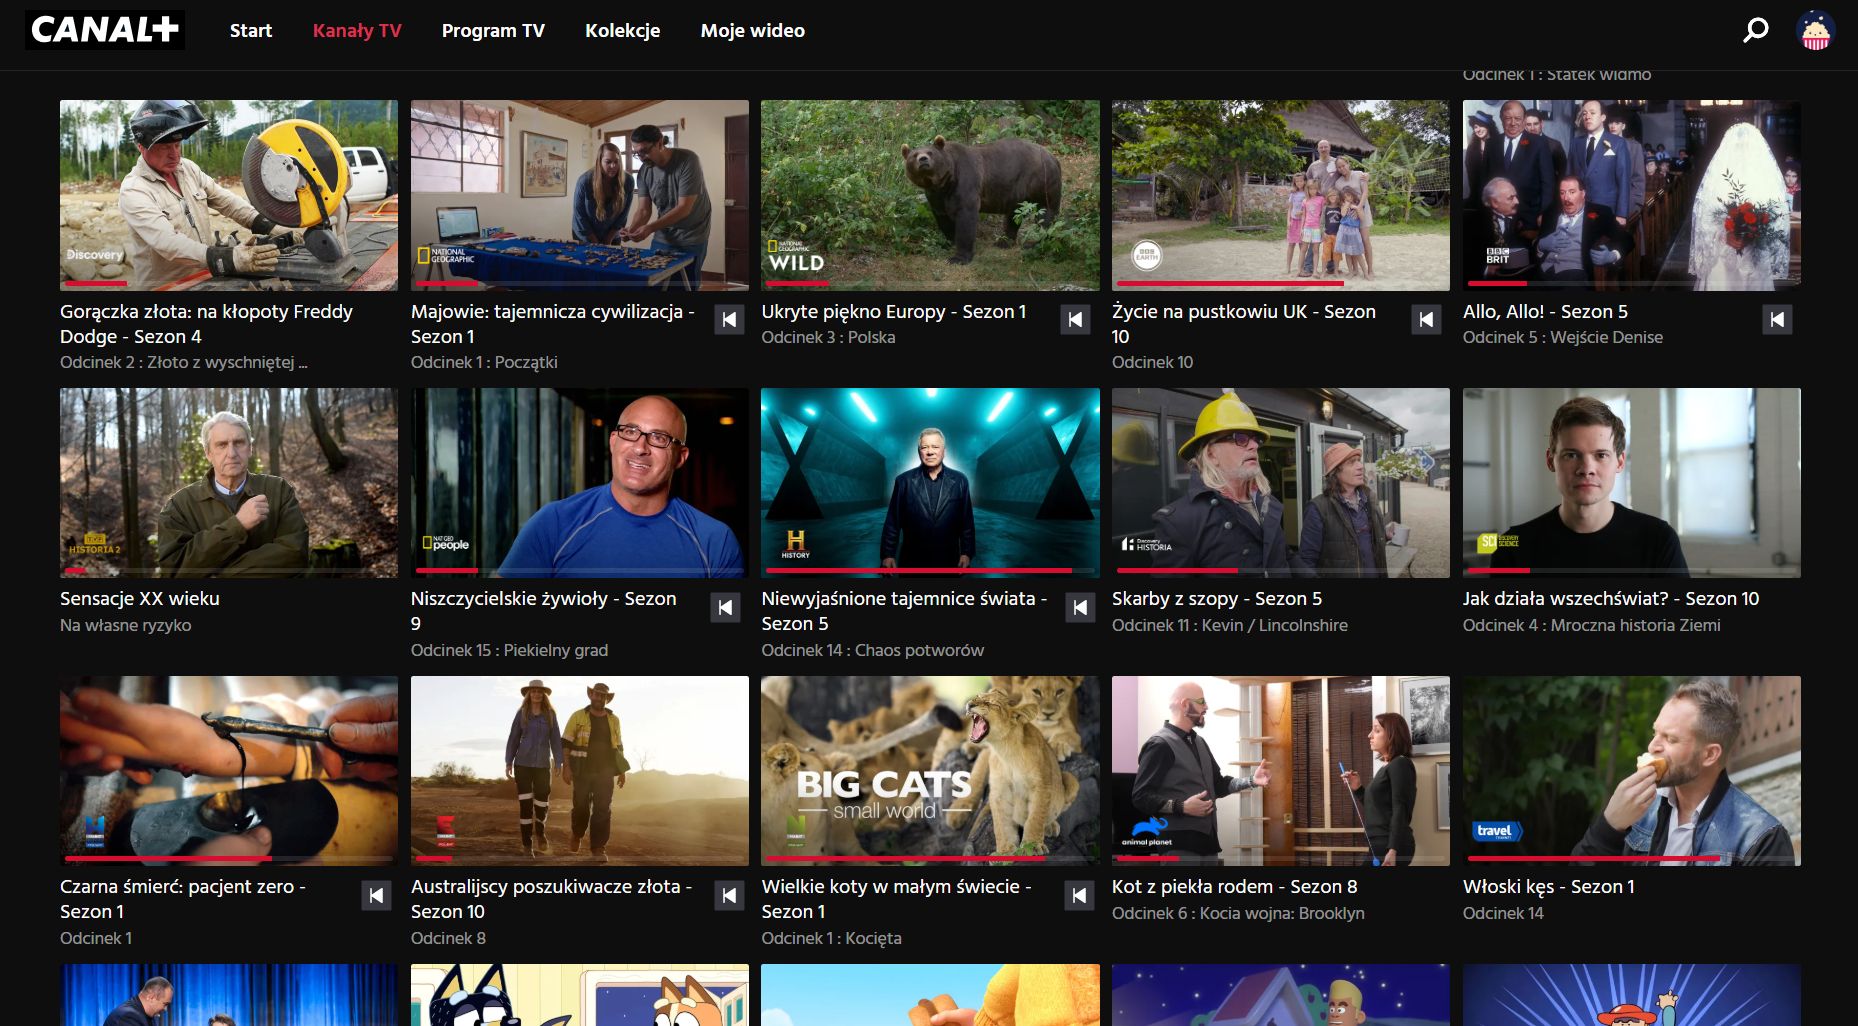Restart Allo, Allo! episode from beginning
The height and width of the screenshot is (1026, 1858).
[x=1777, y=319]
